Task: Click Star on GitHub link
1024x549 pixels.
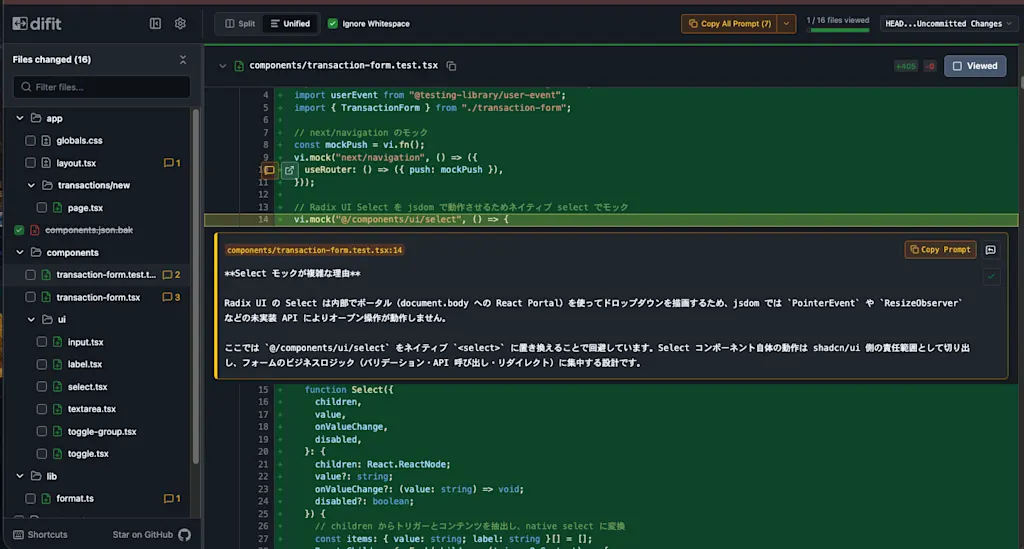Action: 152,535
